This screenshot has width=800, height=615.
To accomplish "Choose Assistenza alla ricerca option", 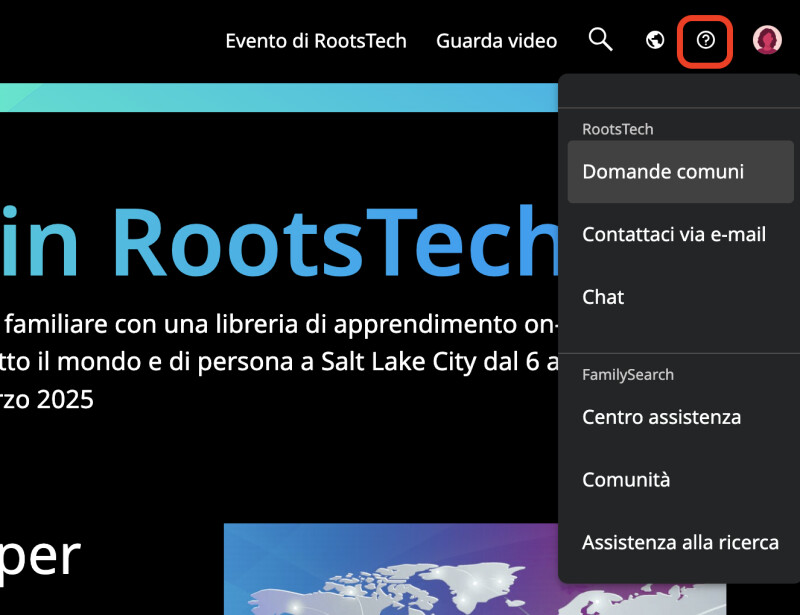I will click(681, 542).
